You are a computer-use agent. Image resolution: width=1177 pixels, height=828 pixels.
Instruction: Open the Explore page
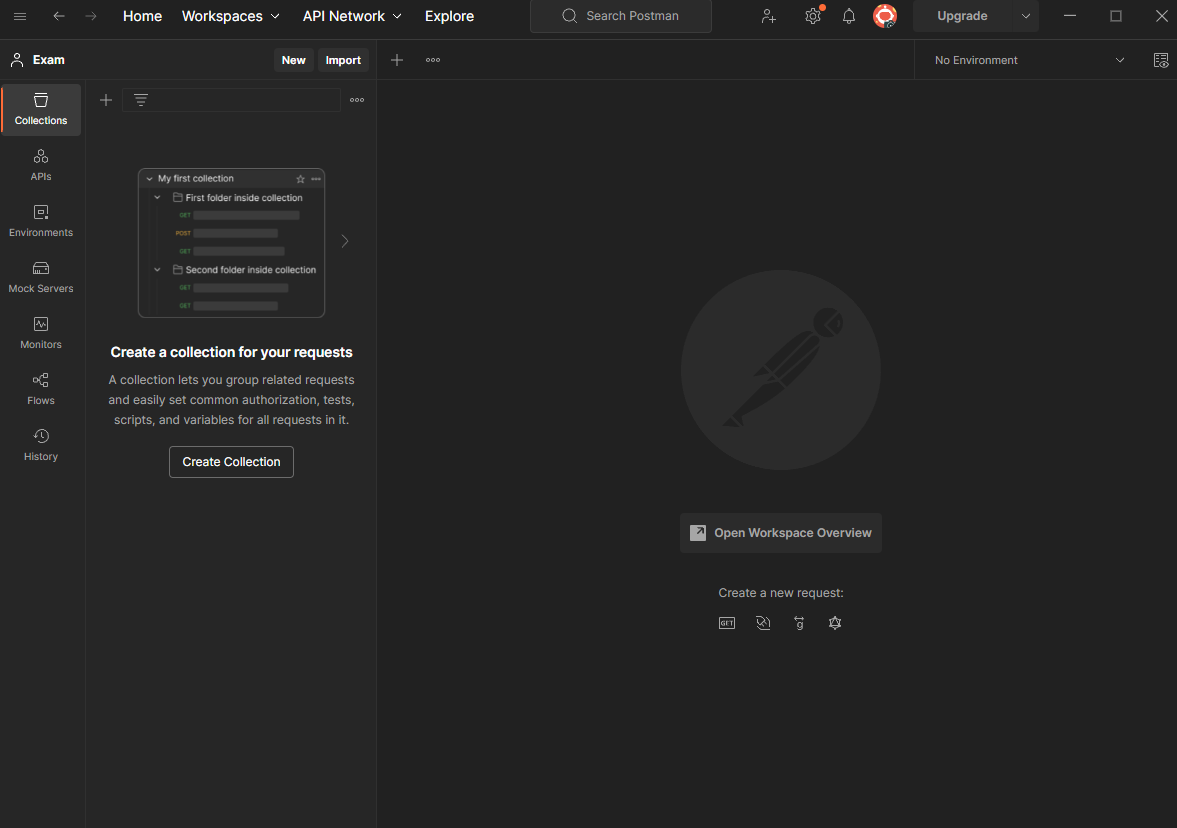coord(449,16)
